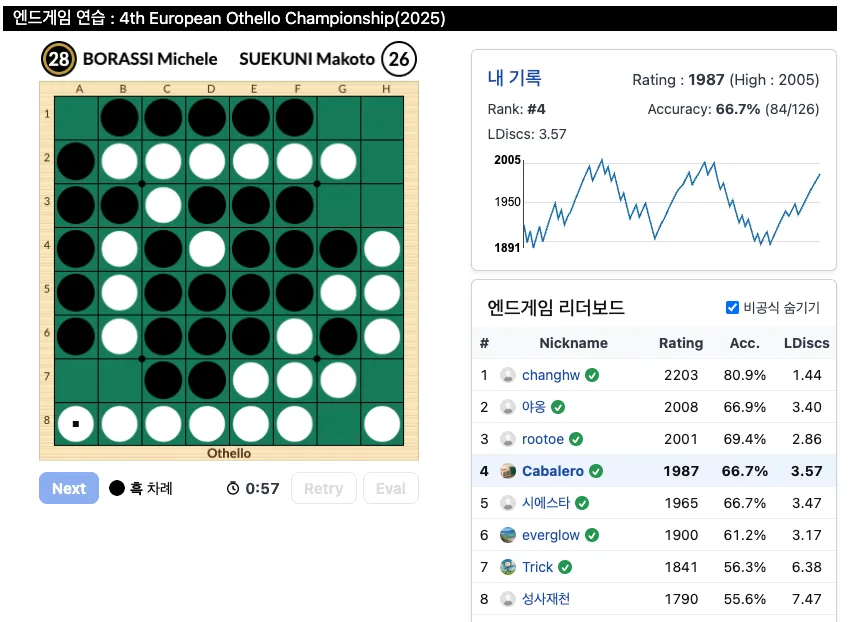Open everglow's profile link
The width and height of the screenshot is (849, 622).
(551, 535)
